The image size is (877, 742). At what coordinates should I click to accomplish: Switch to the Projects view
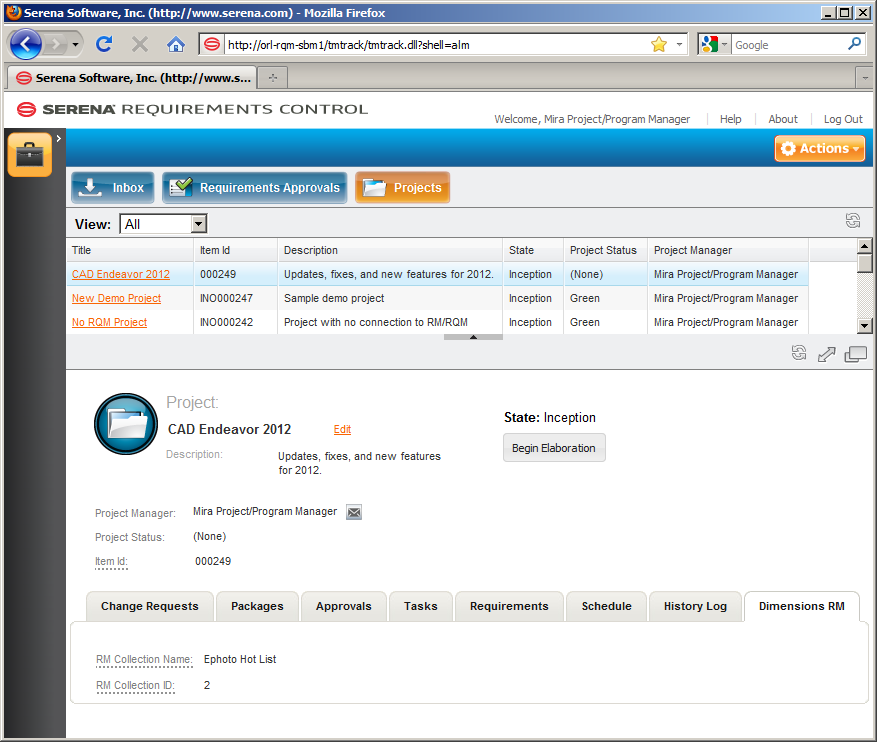coord(402,188)
